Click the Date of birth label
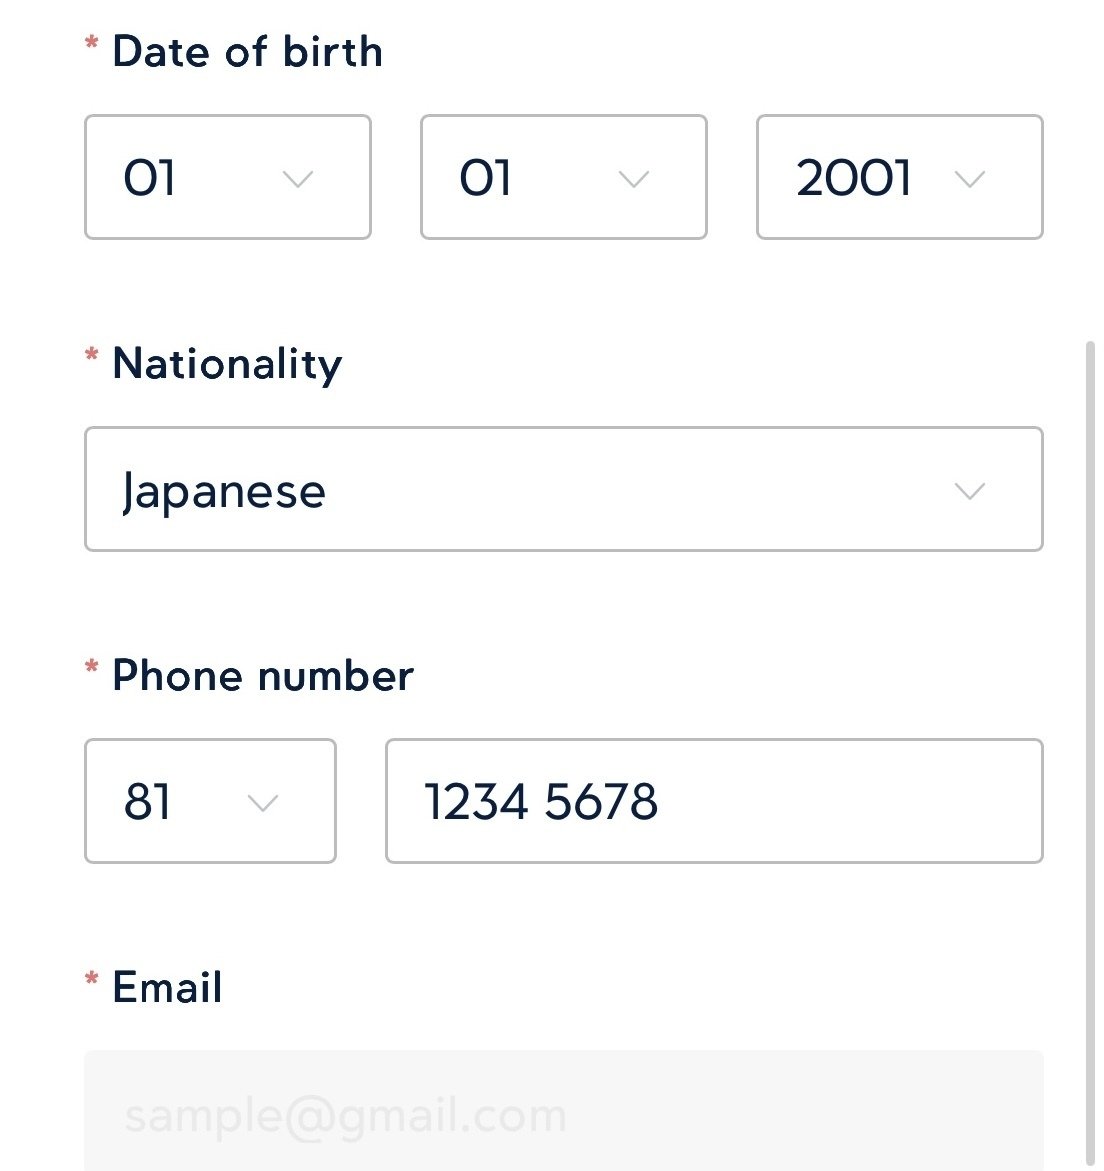This screenshot has height=1171, width=1104. pos(247,52)
